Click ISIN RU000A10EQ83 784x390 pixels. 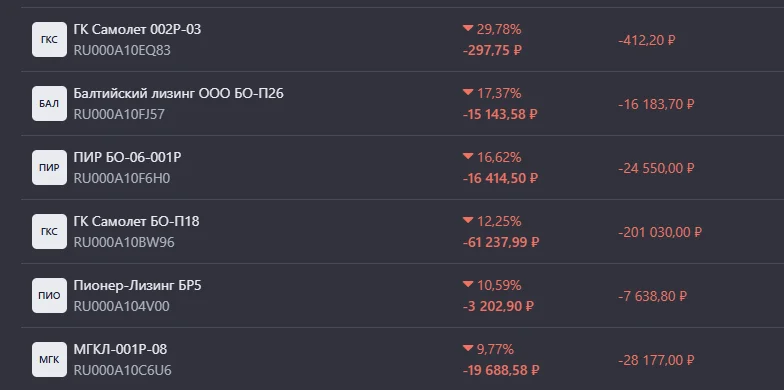tap(122, 50)
